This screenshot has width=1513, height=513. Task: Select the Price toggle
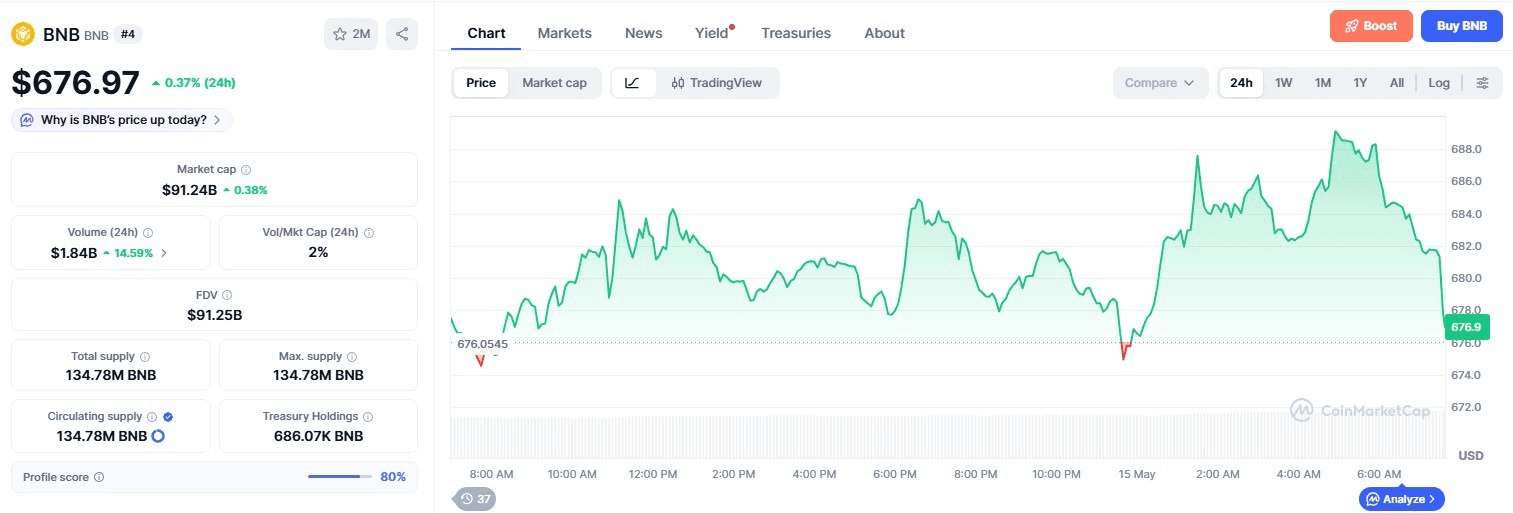[x=481, y=83]
